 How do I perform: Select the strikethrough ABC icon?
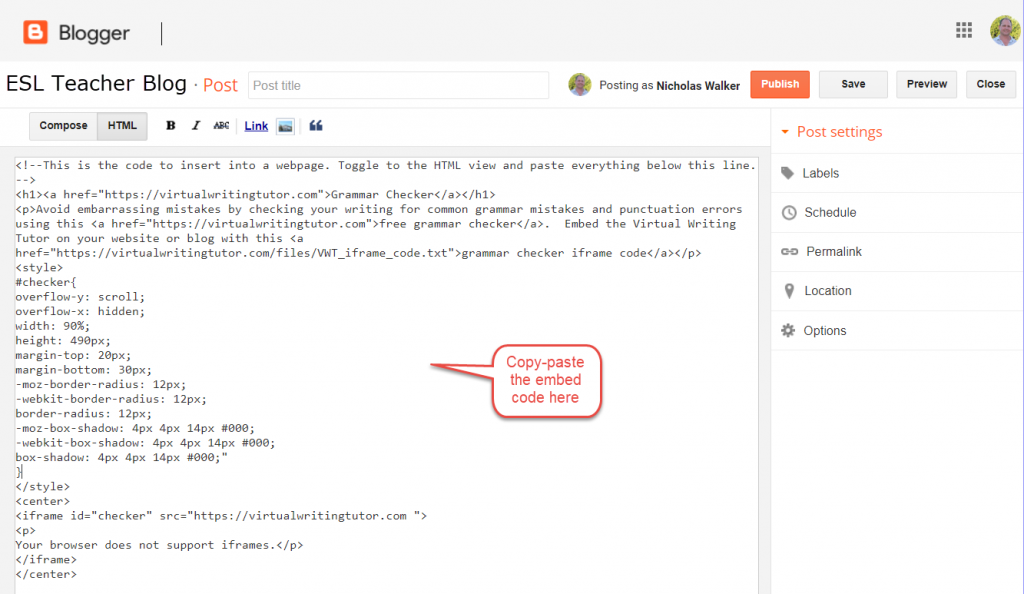(x=221, y=125)
